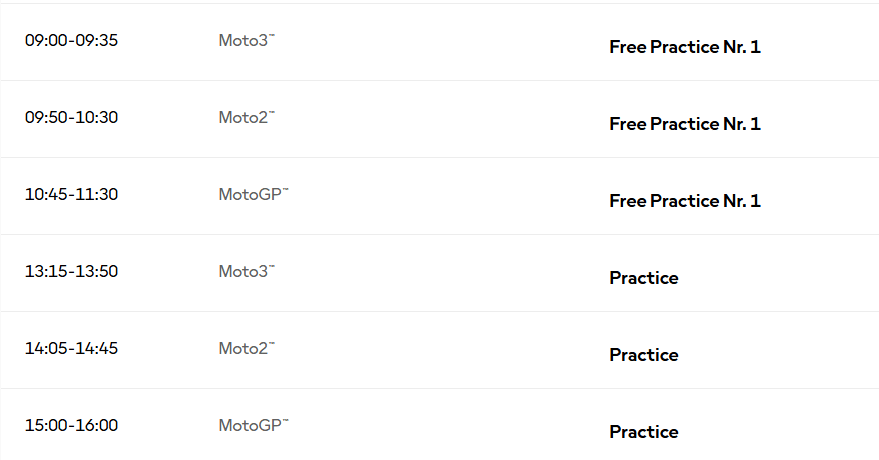Open Moto2 Free Practice Nr. 1 session
The image size is (879, 460).
684,124
